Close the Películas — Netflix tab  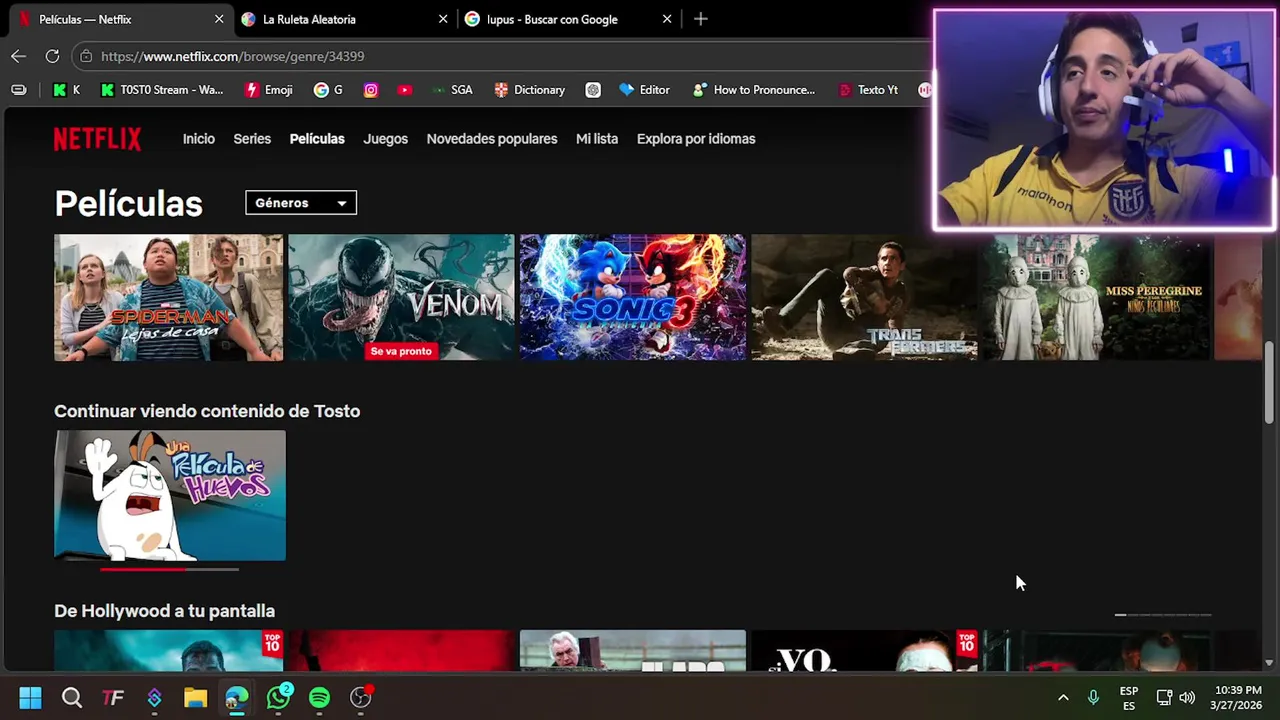pos(219,19)
